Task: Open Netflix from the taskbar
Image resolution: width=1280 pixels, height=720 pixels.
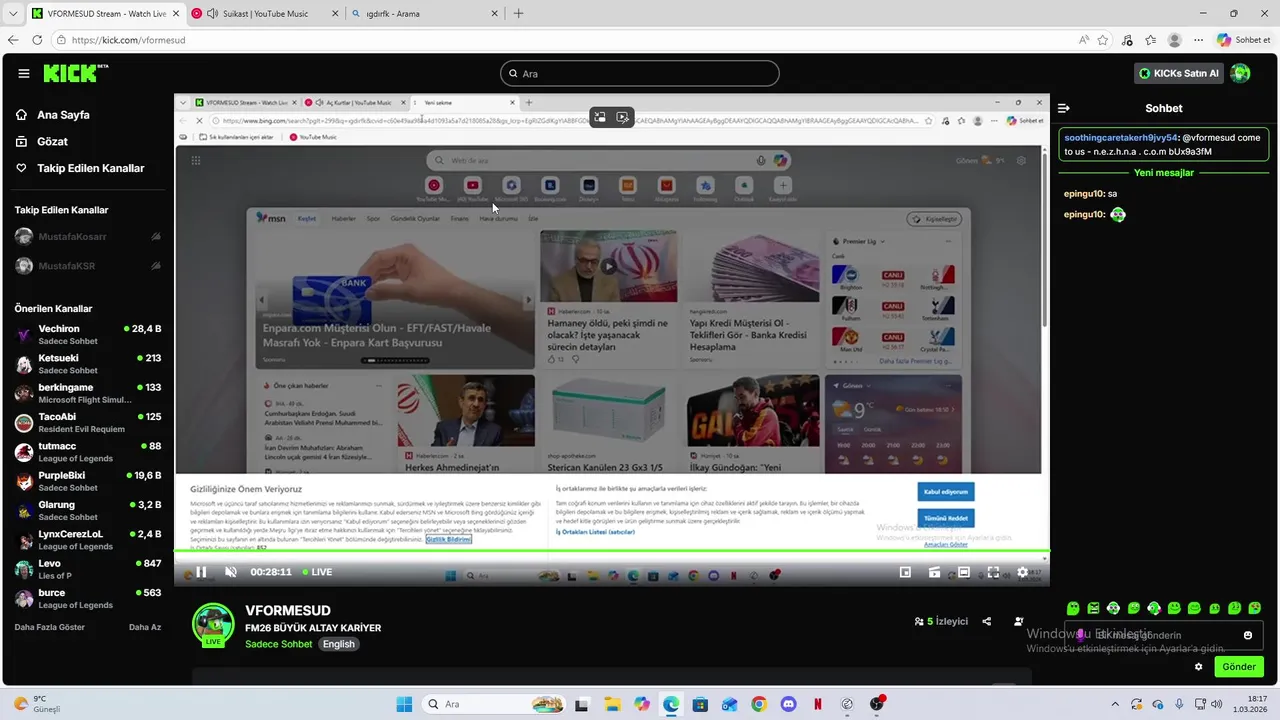Action: (818, 704)
